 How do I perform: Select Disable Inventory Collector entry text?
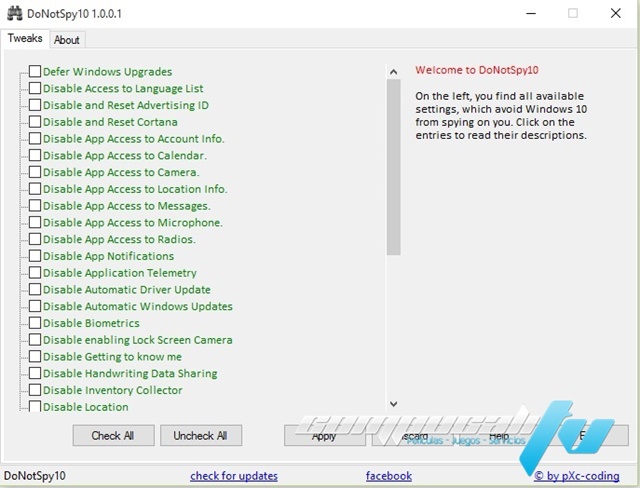point(113,390)
